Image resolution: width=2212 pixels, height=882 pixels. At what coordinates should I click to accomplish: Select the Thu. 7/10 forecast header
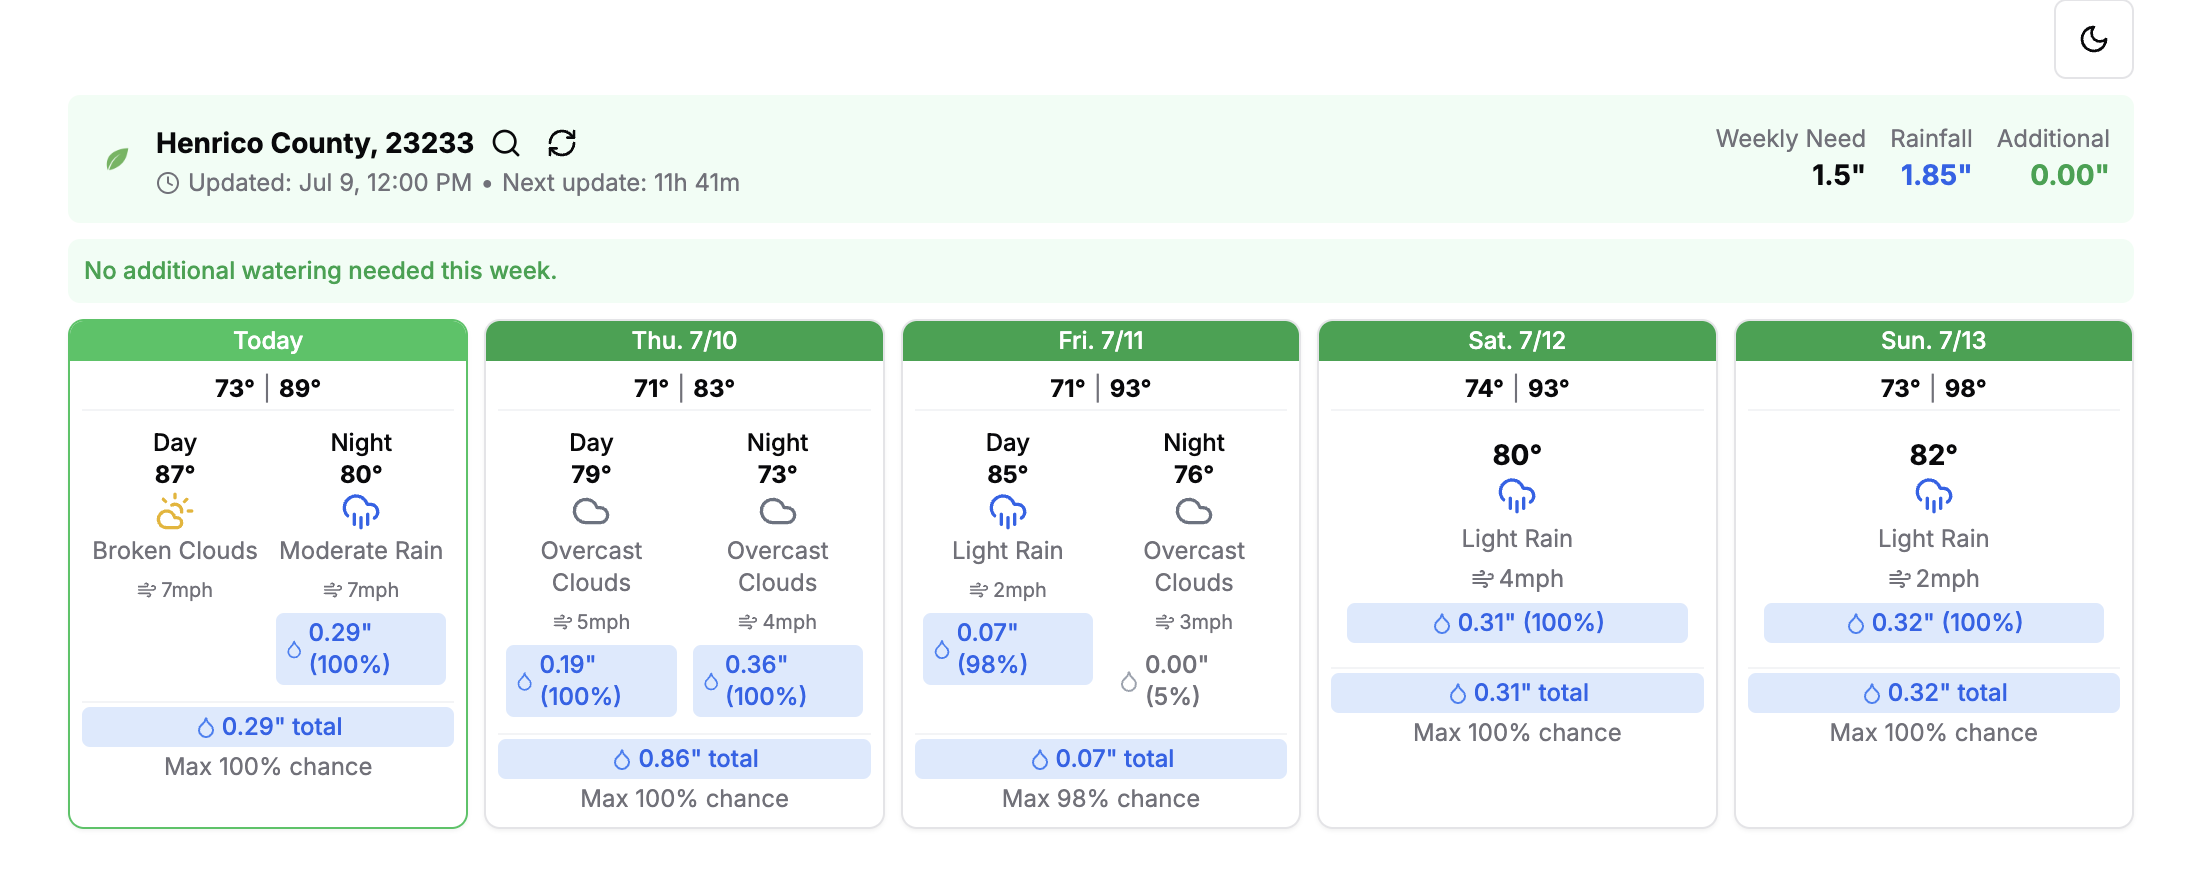684,341
